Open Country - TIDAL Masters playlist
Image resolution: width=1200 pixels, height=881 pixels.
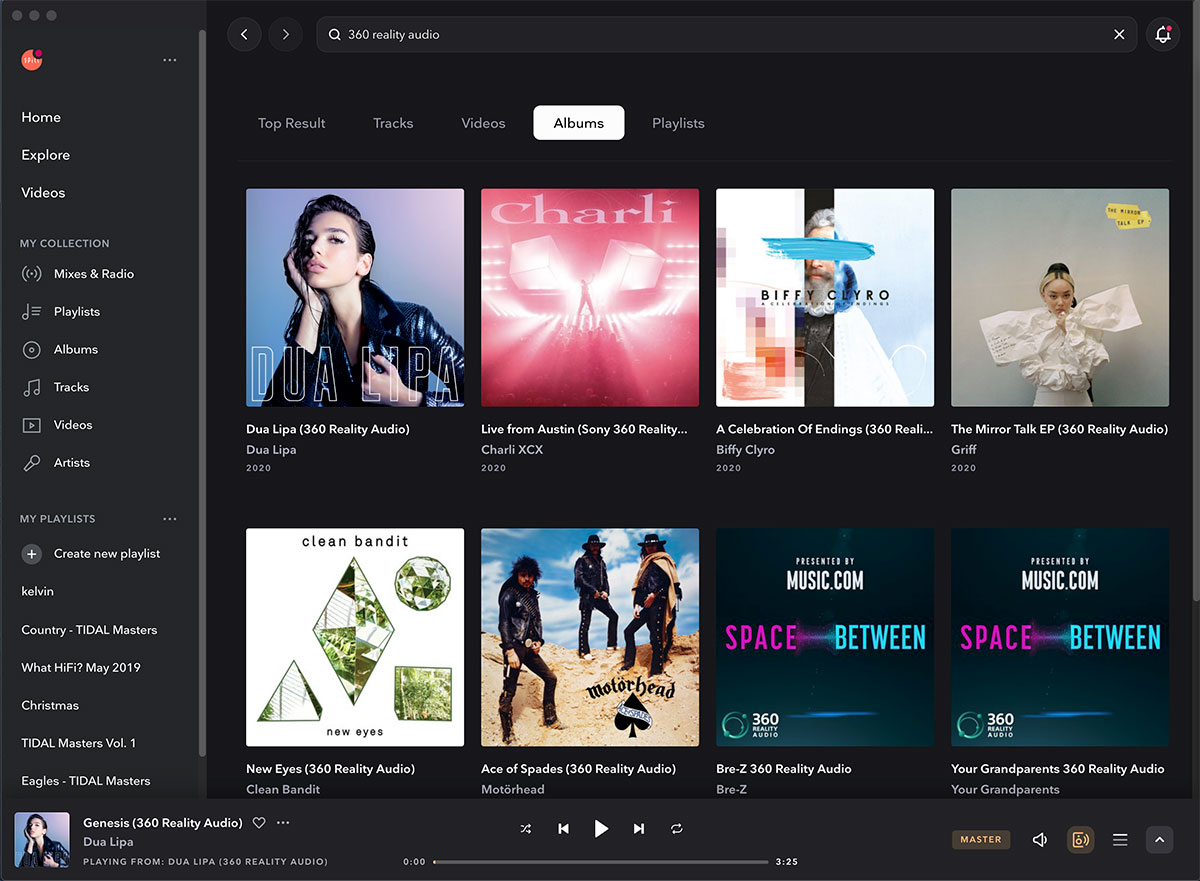tap(89, 630)
